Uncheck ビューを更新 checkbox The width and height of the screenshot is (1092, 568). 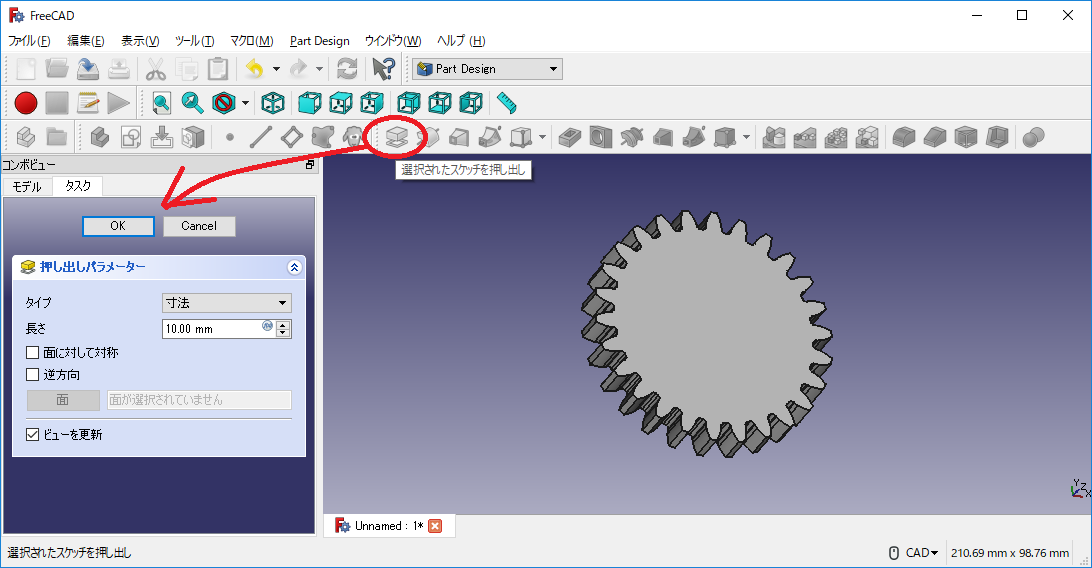[32, 434]
